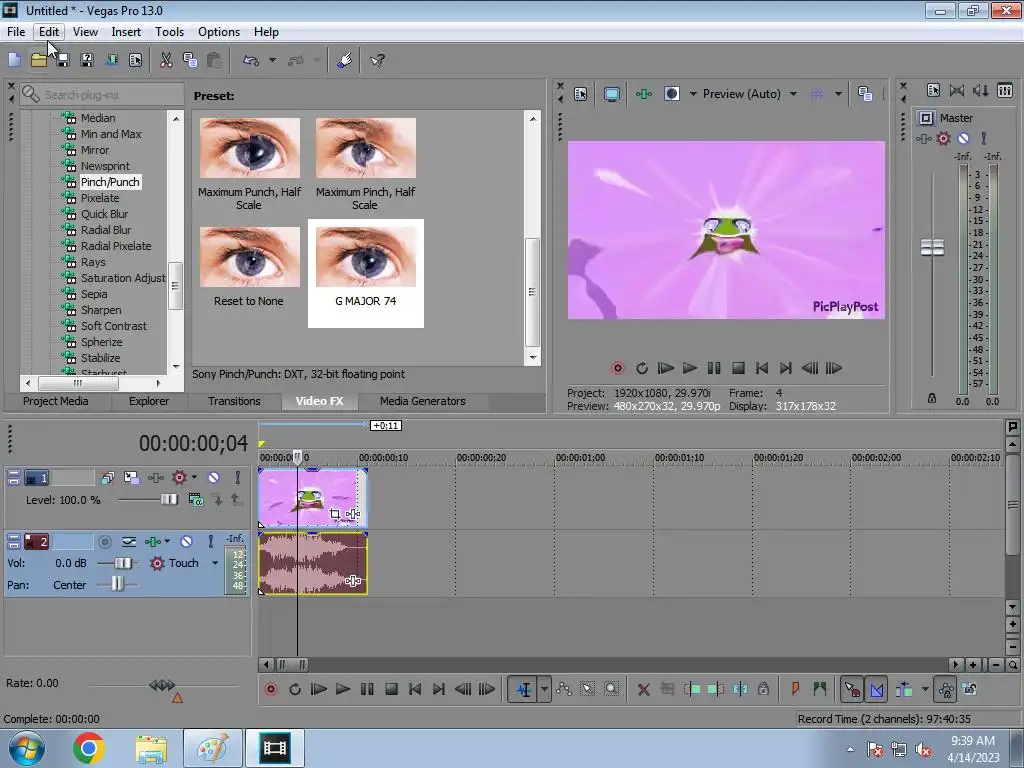This screenshot has width=1024, height=768.
Task: Click the Delete X icon in timeline toolbar
Action: coord(643,689)
